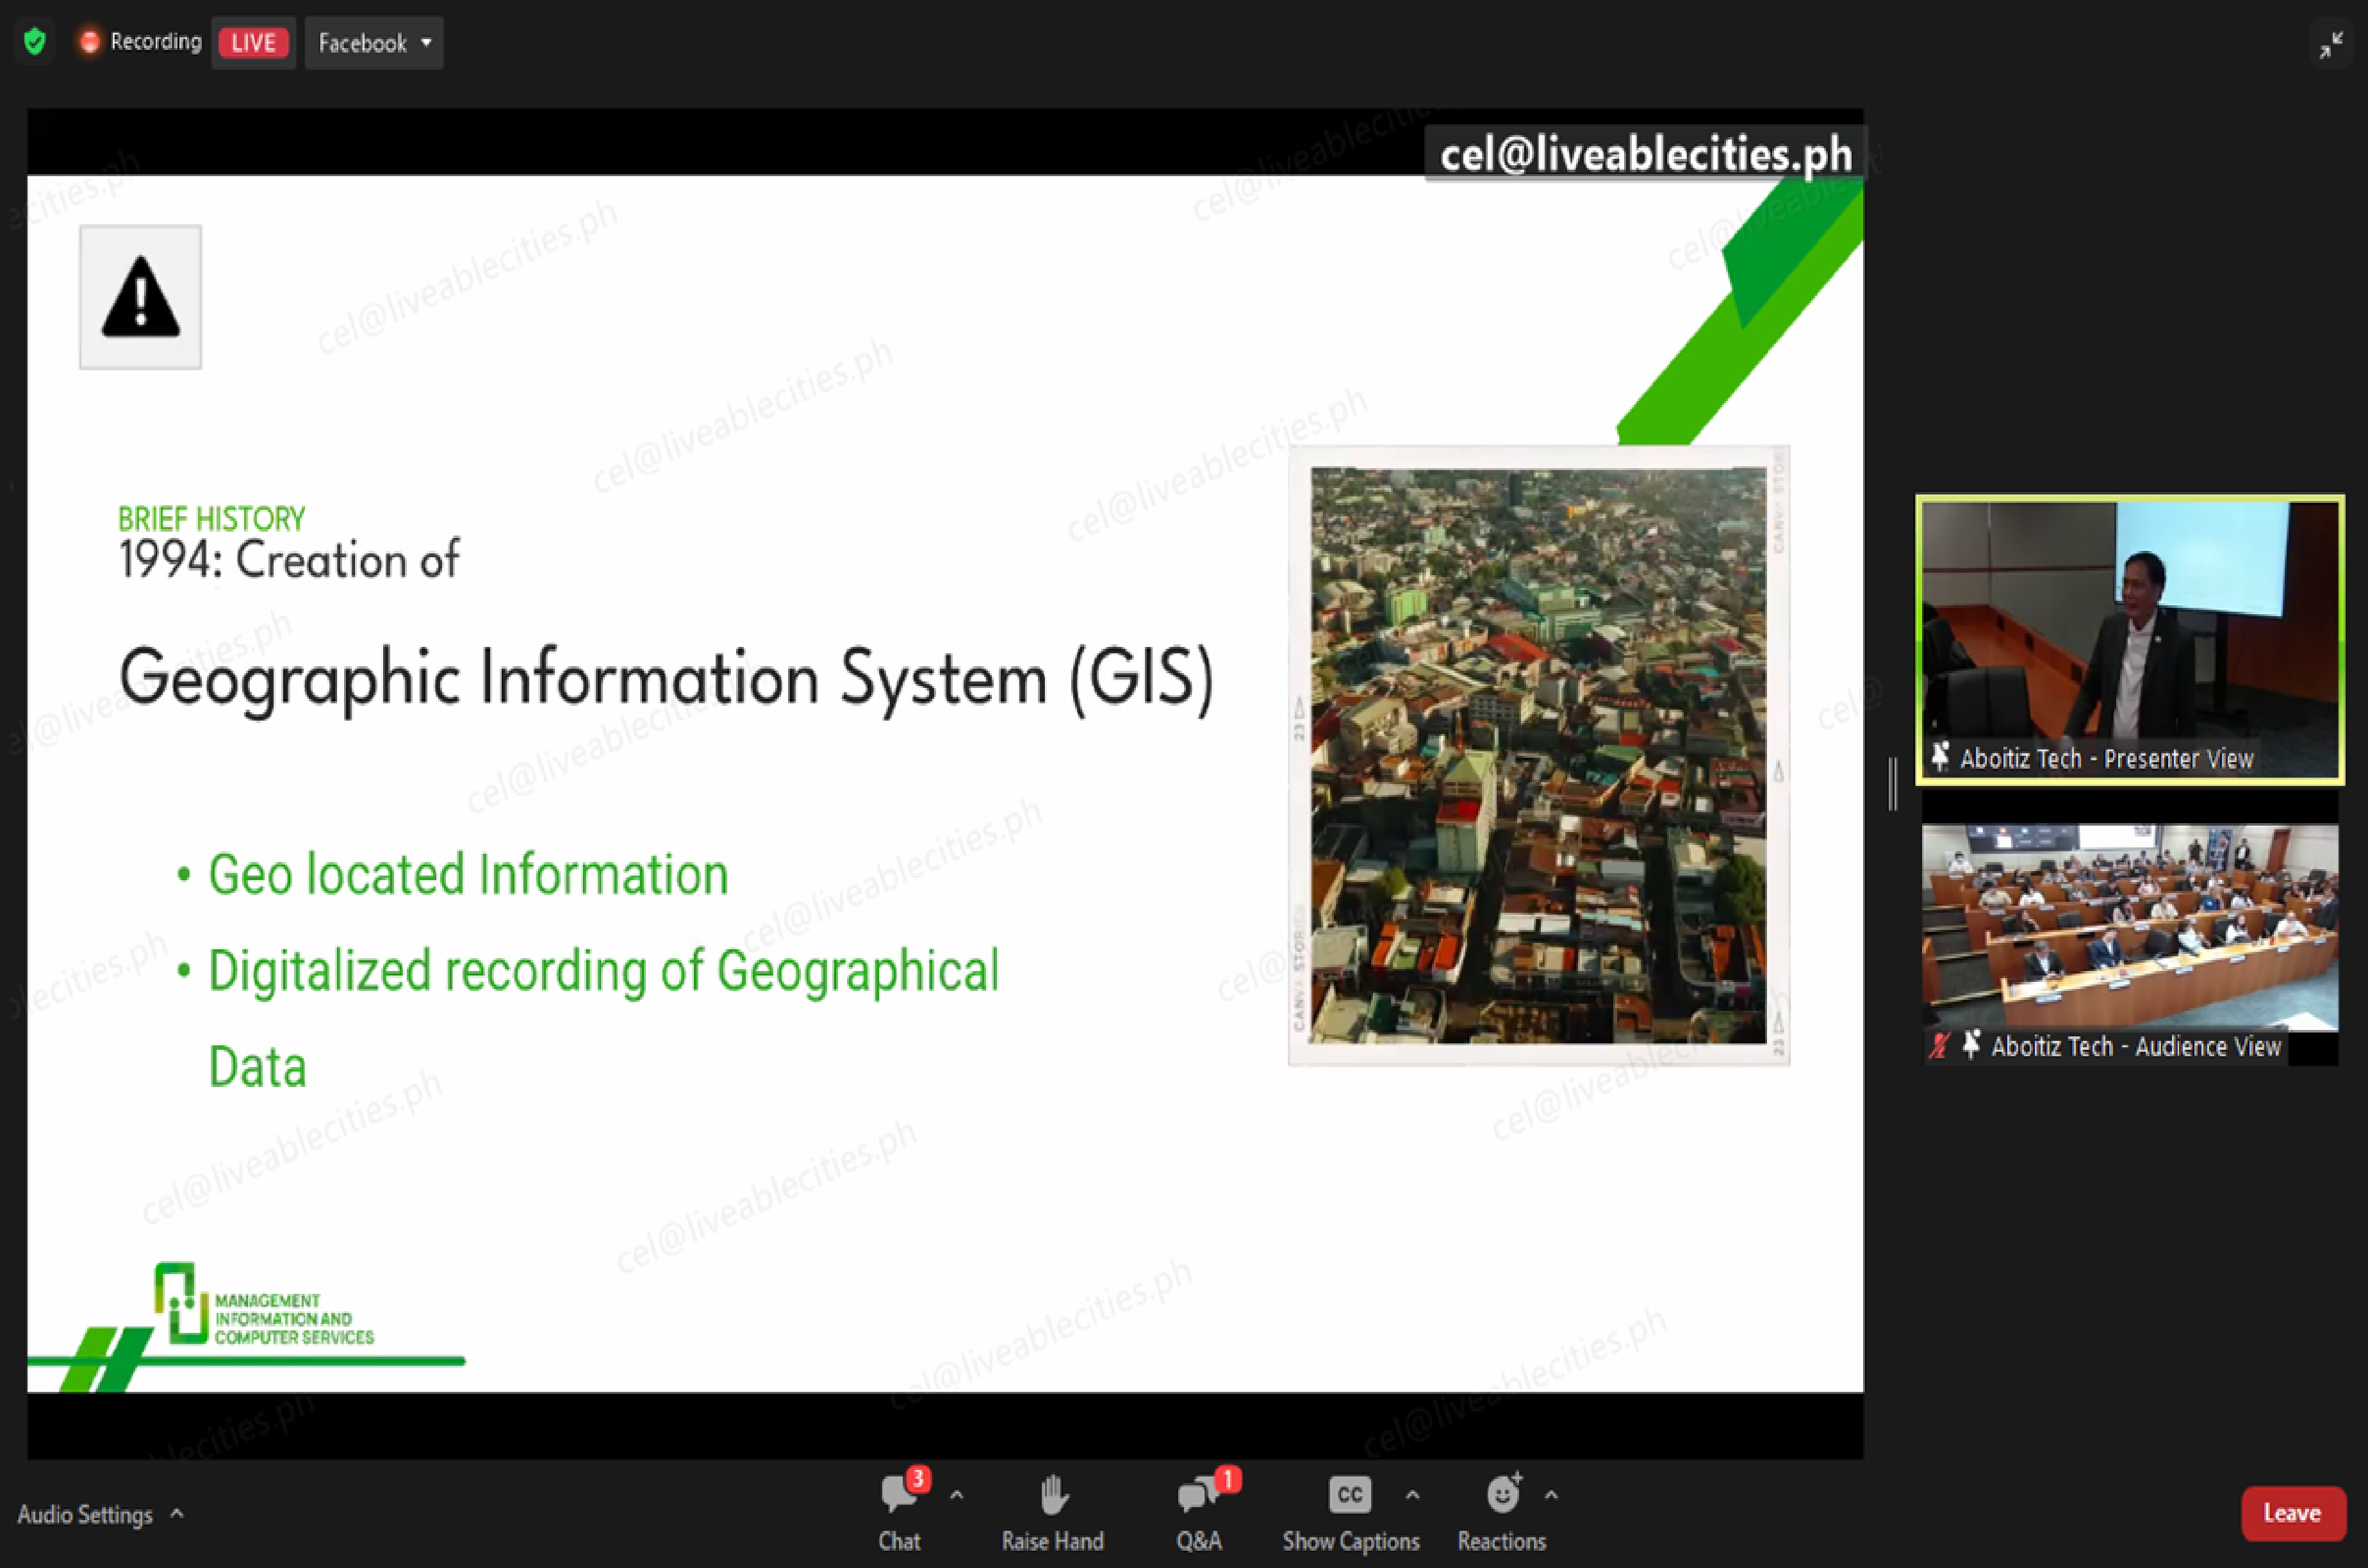Click the red Recording indicator
Image resolution: width=2368 pixels, height=1568 pixels.
(x=90, y=42)
